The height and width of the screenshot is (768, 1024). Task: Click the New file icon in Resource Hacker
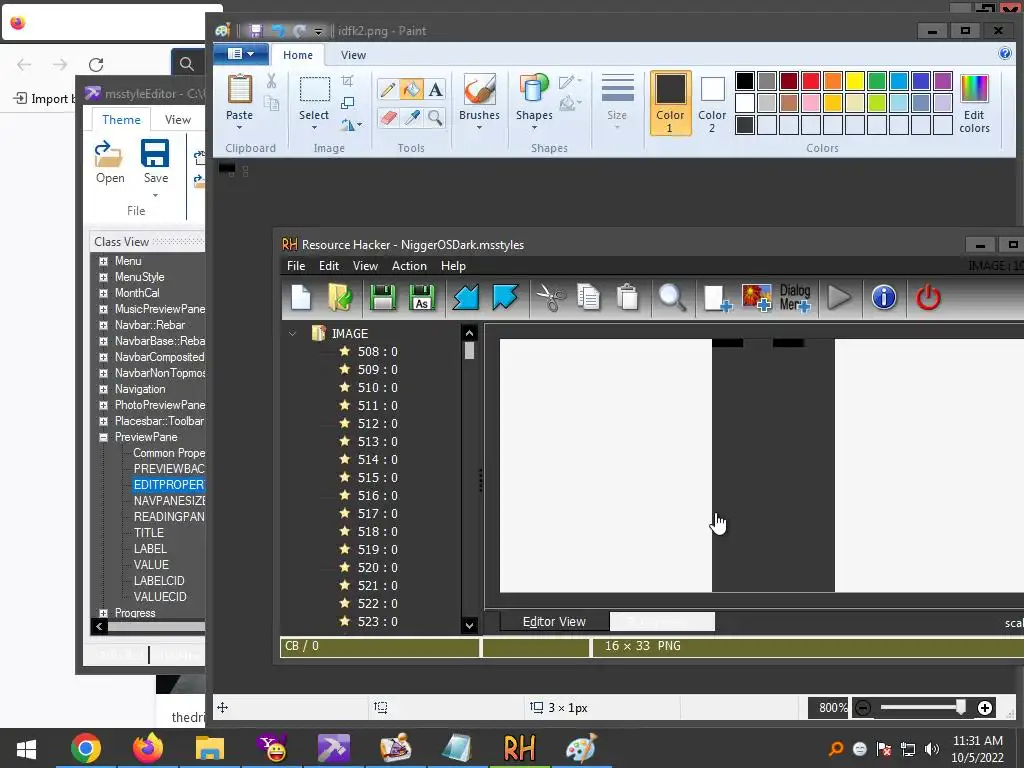pos(301,298)
